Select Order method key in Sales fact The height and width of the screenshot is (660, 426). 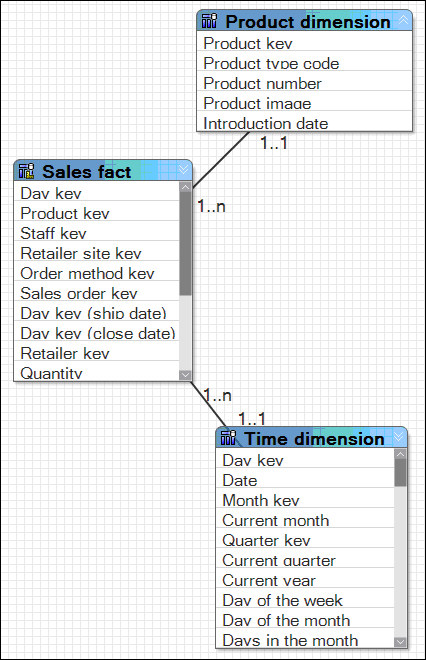97,273
